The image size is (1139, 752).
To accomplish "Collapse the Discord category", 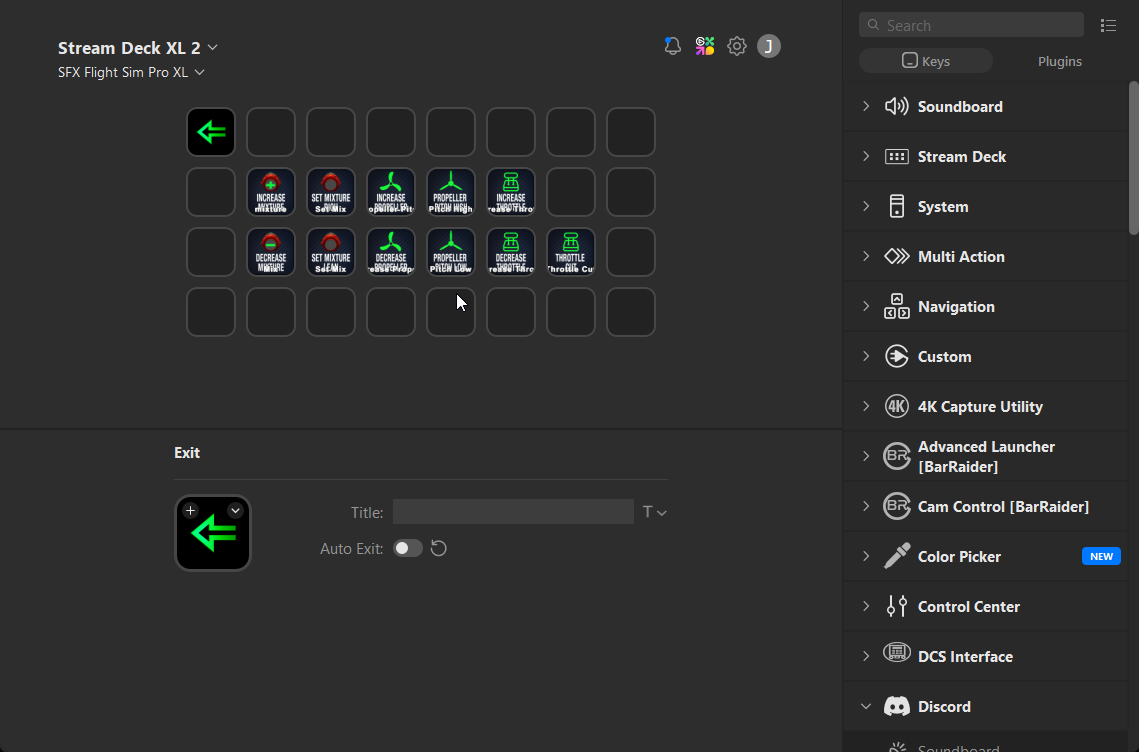I will click(x=866, y=706).
